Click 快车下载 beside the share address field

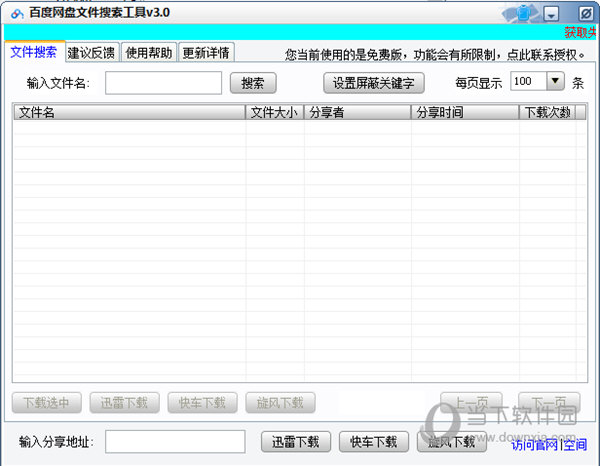[x=374, y=442]
